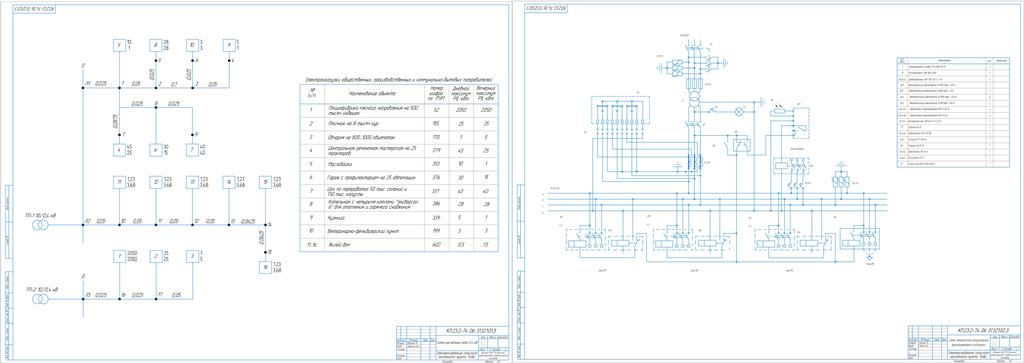Select the last consumers table row, 11..16
The height and width of the screenshot is (363, 1024).
click(403, 244)
